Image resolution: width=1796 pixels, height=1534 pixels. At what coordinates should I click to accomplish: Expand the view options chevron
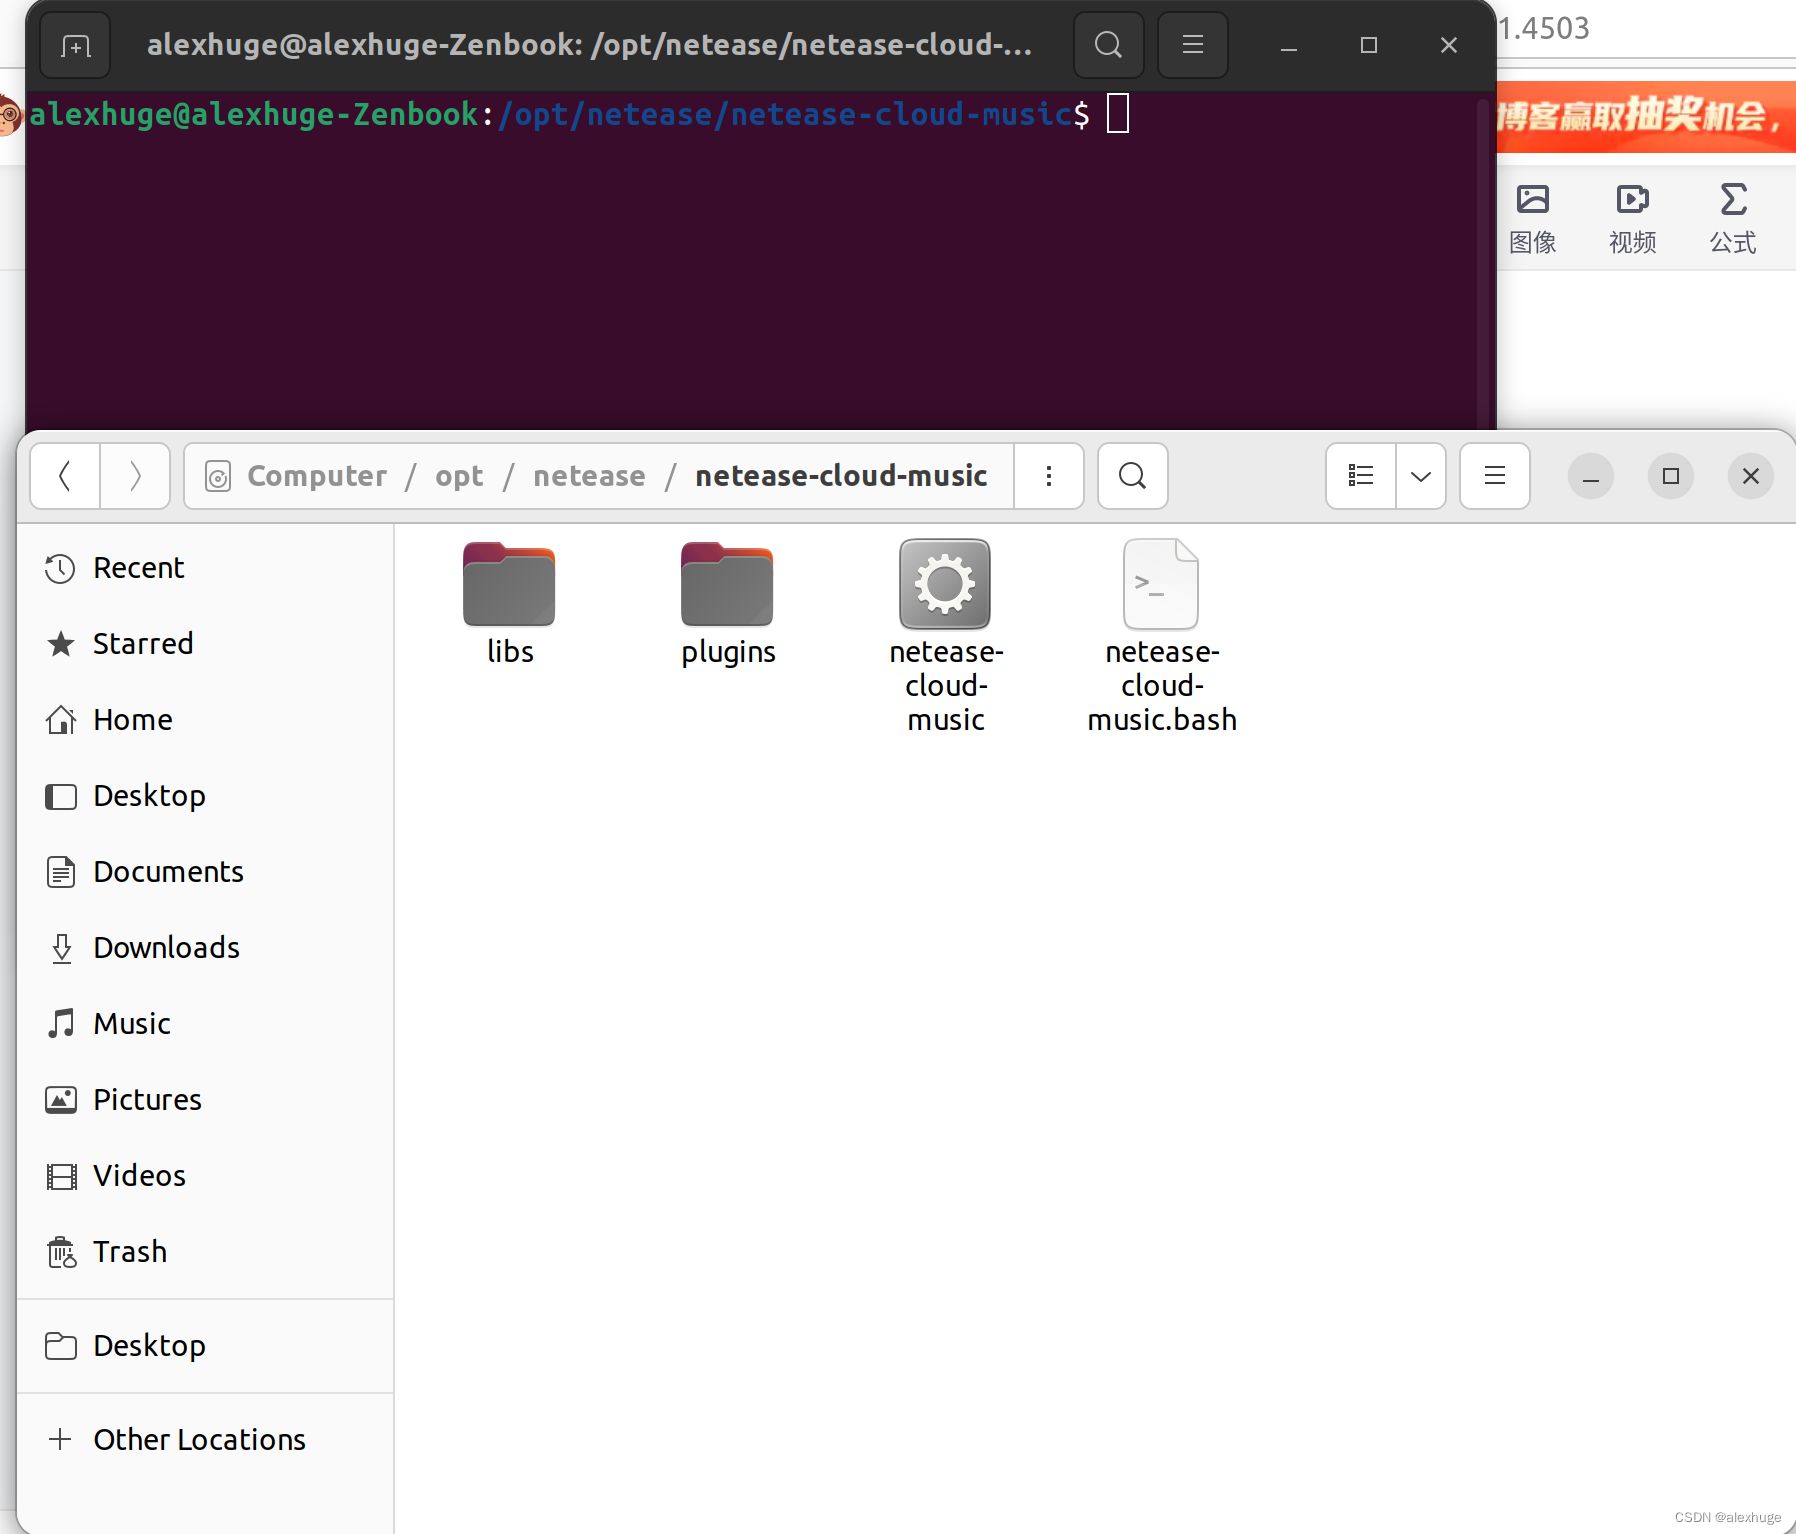(1421, 476)
